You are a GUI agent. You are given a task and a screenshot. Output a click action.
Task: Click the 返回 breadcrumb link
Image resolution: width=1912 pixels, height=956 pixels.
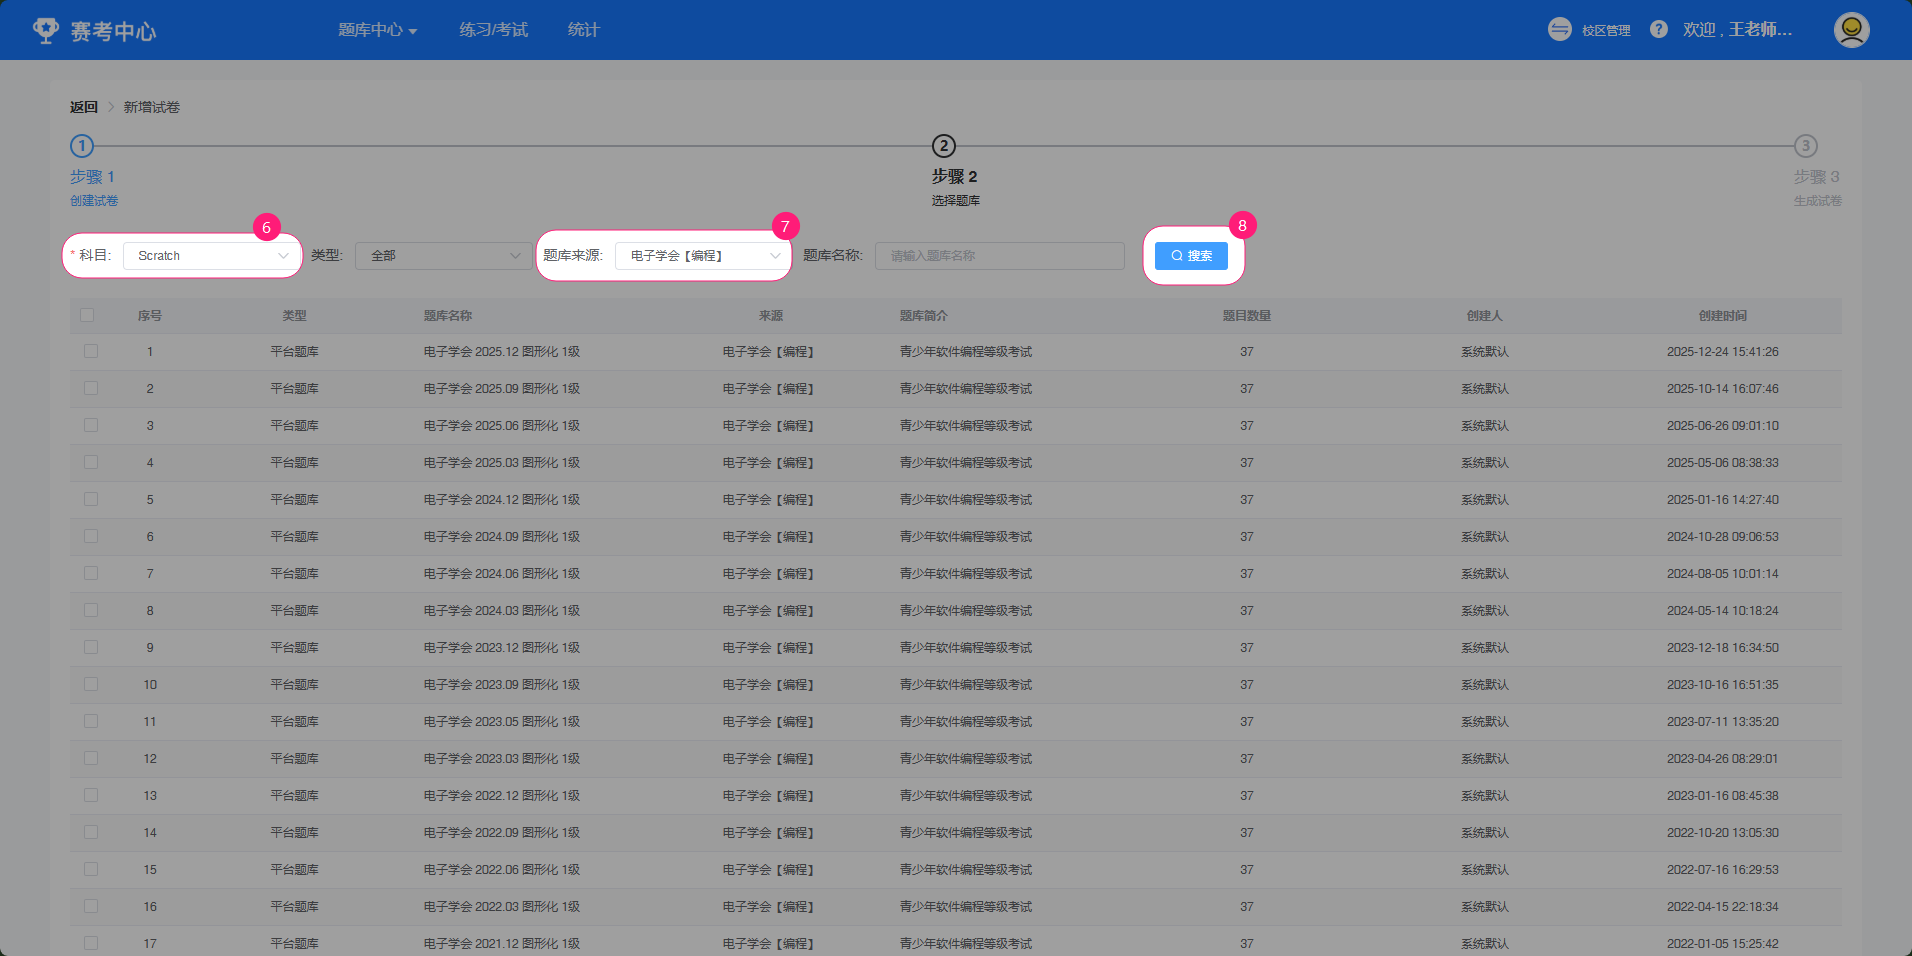(84, 107)
